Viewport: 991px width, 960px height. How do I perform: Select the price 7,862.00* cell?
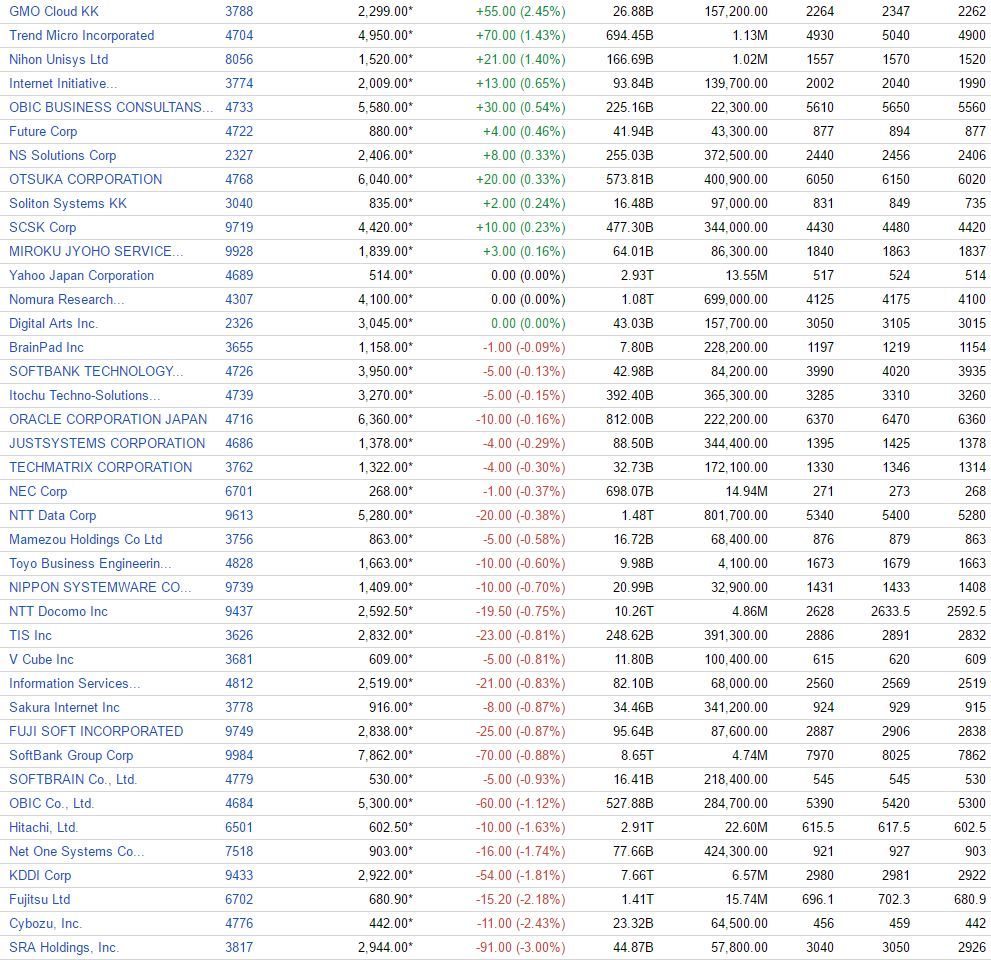[386, 756]
